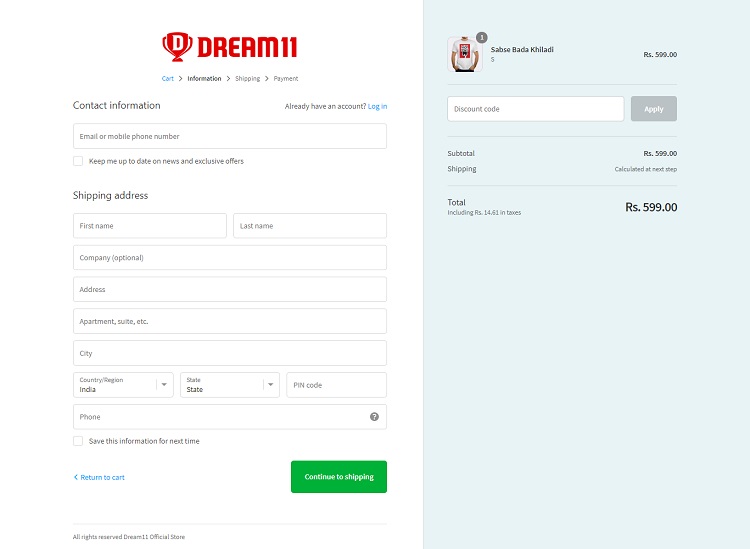The image size is (750, 549).
Task: Focus the City field
Action: tap(230, 353)
